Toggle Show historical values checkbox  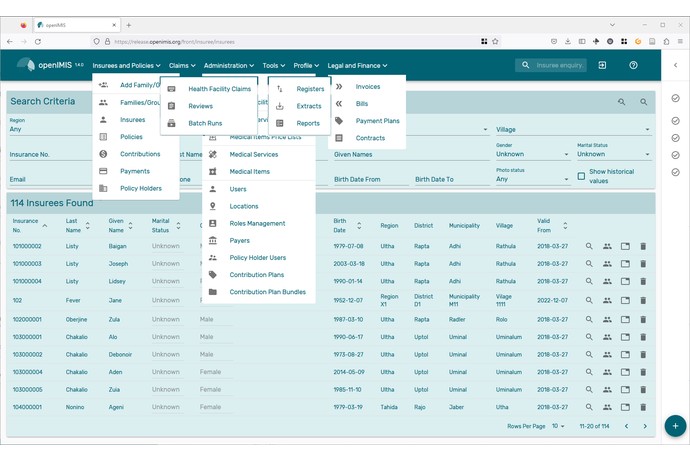[581, 176]
